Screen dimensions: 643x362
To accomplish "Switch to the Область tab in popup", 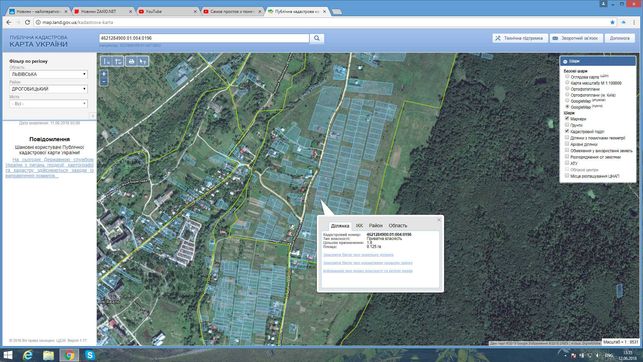I will [398, 225].
